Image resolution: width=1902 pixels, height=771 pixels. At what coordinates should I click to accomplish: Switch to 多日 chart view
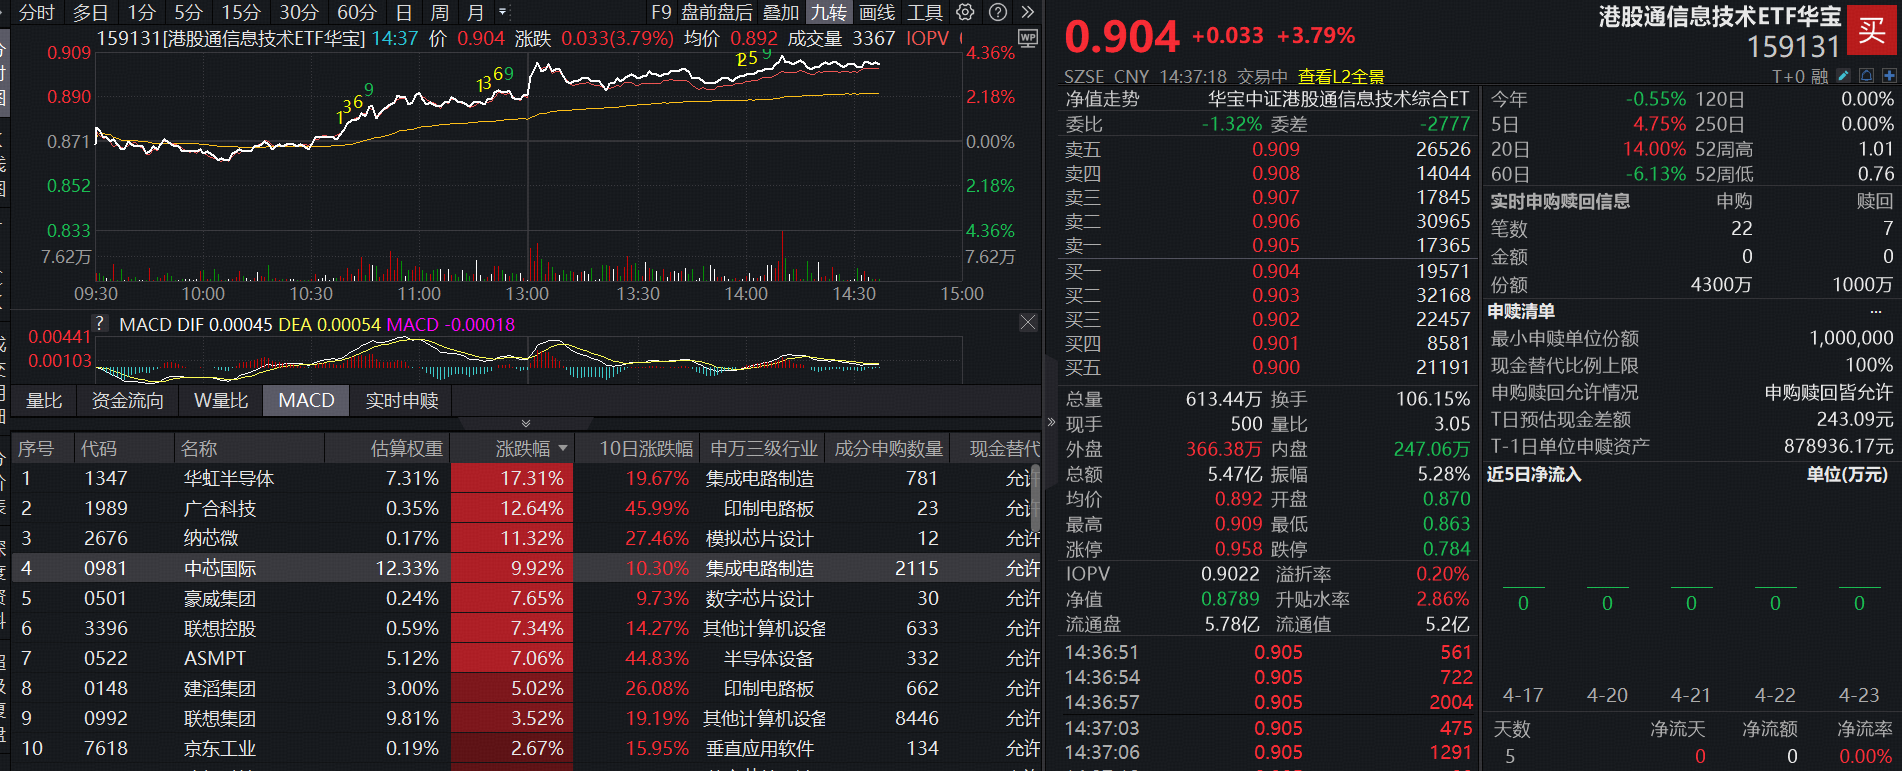click(x=90, y=13)
